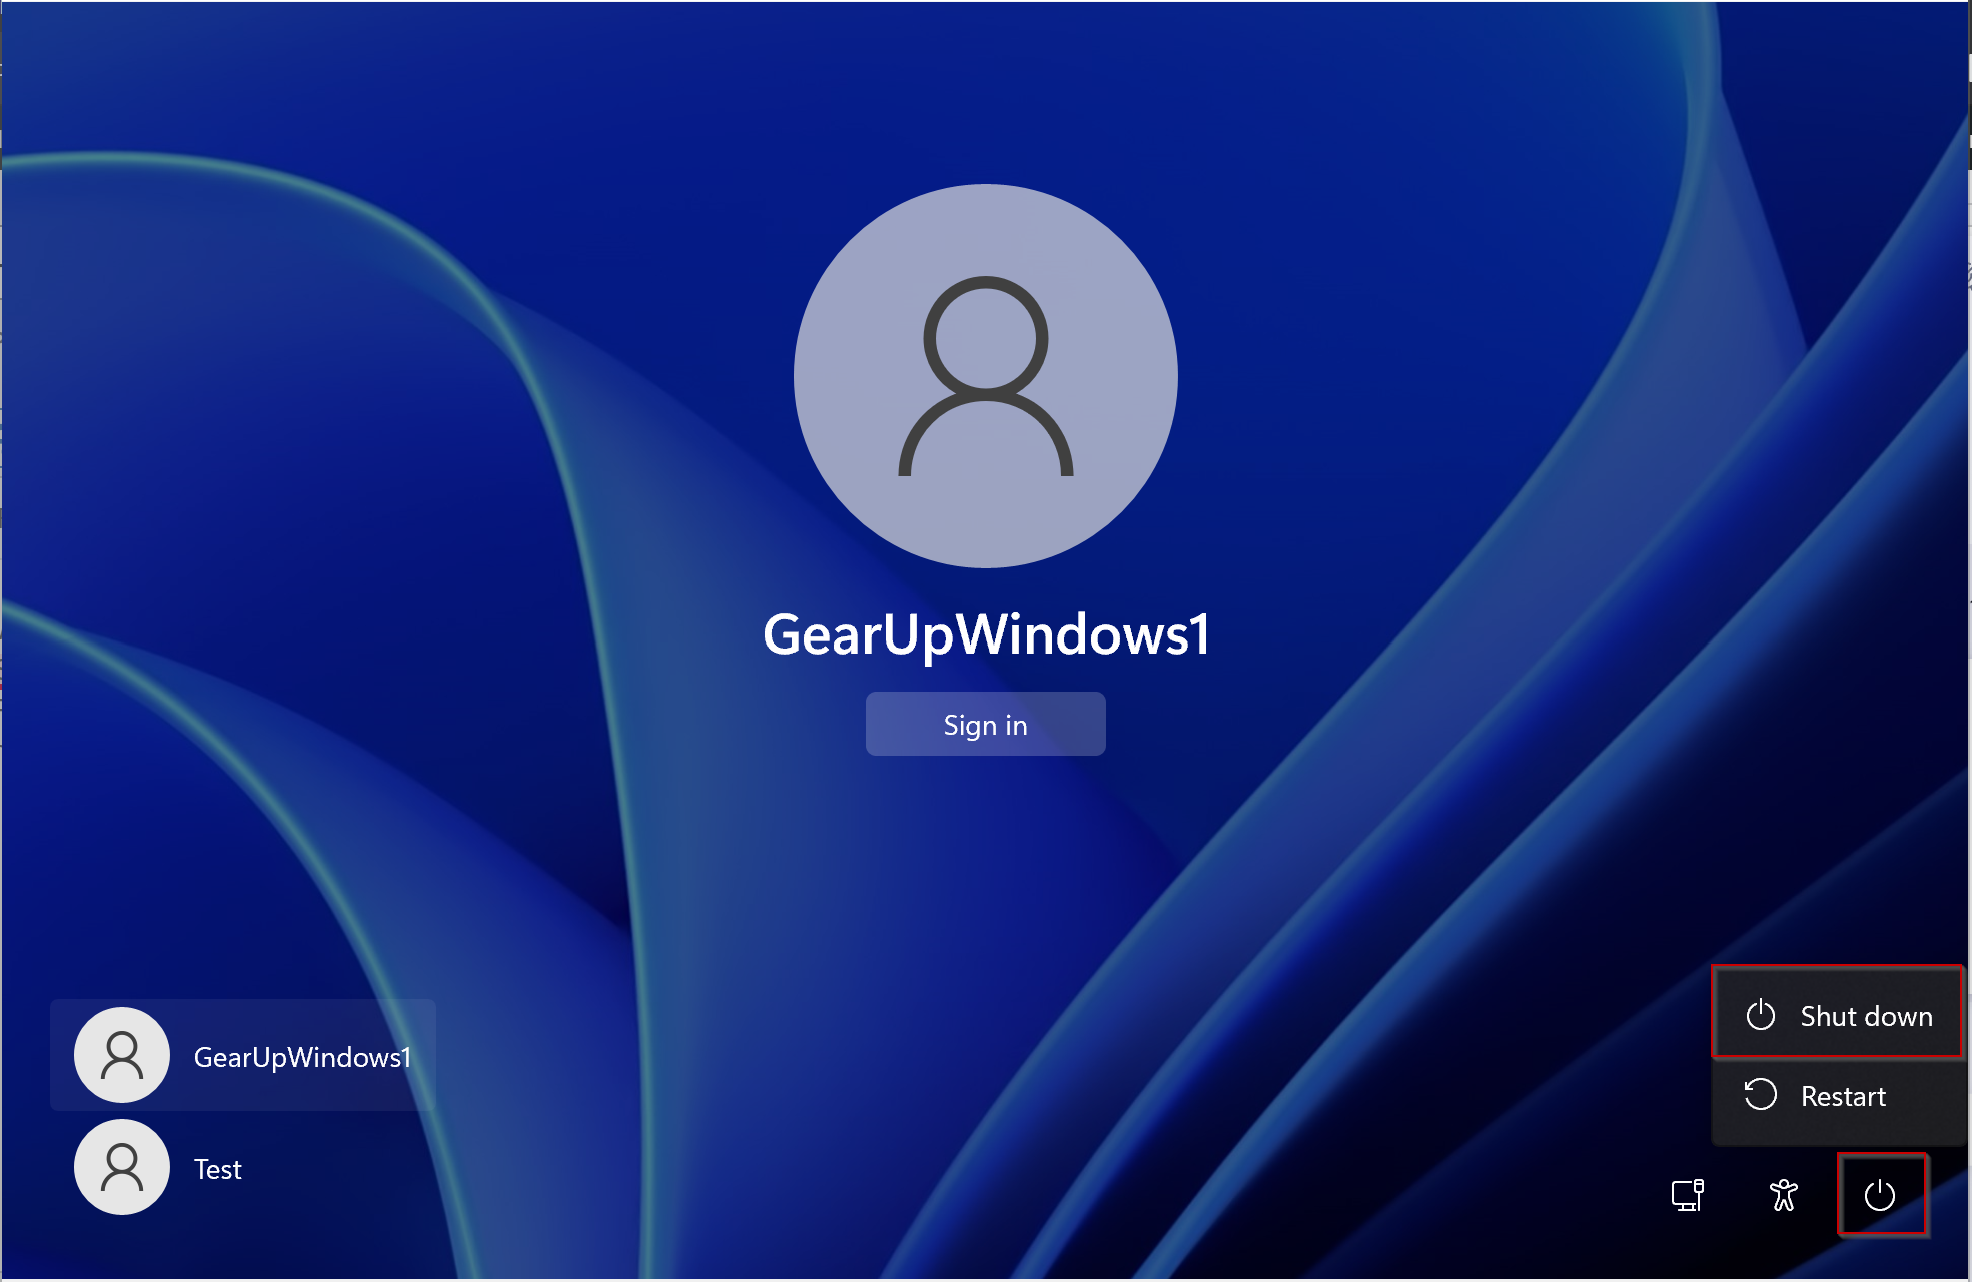The height and width of the screenshot is (1282, 1972).
Task: Select Restart from the power menu
Action: click(1840, 1096)
